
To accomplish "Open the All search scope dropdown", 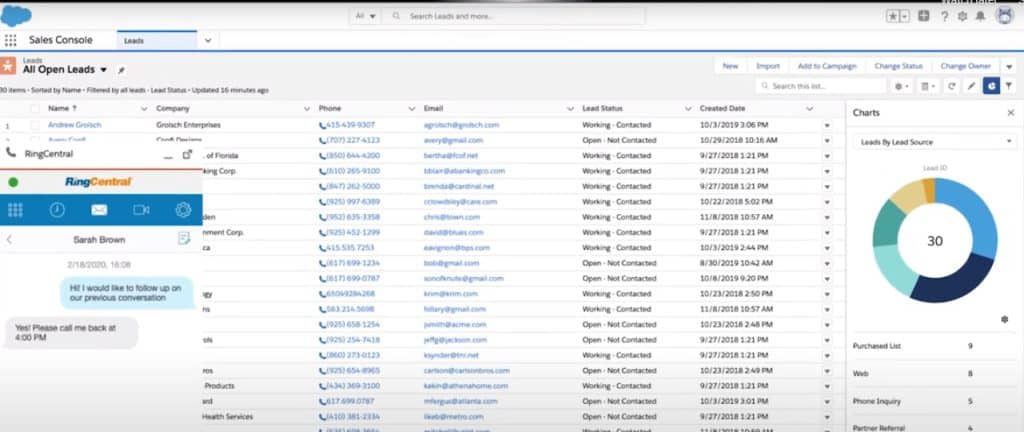I will tap(366, 16).
